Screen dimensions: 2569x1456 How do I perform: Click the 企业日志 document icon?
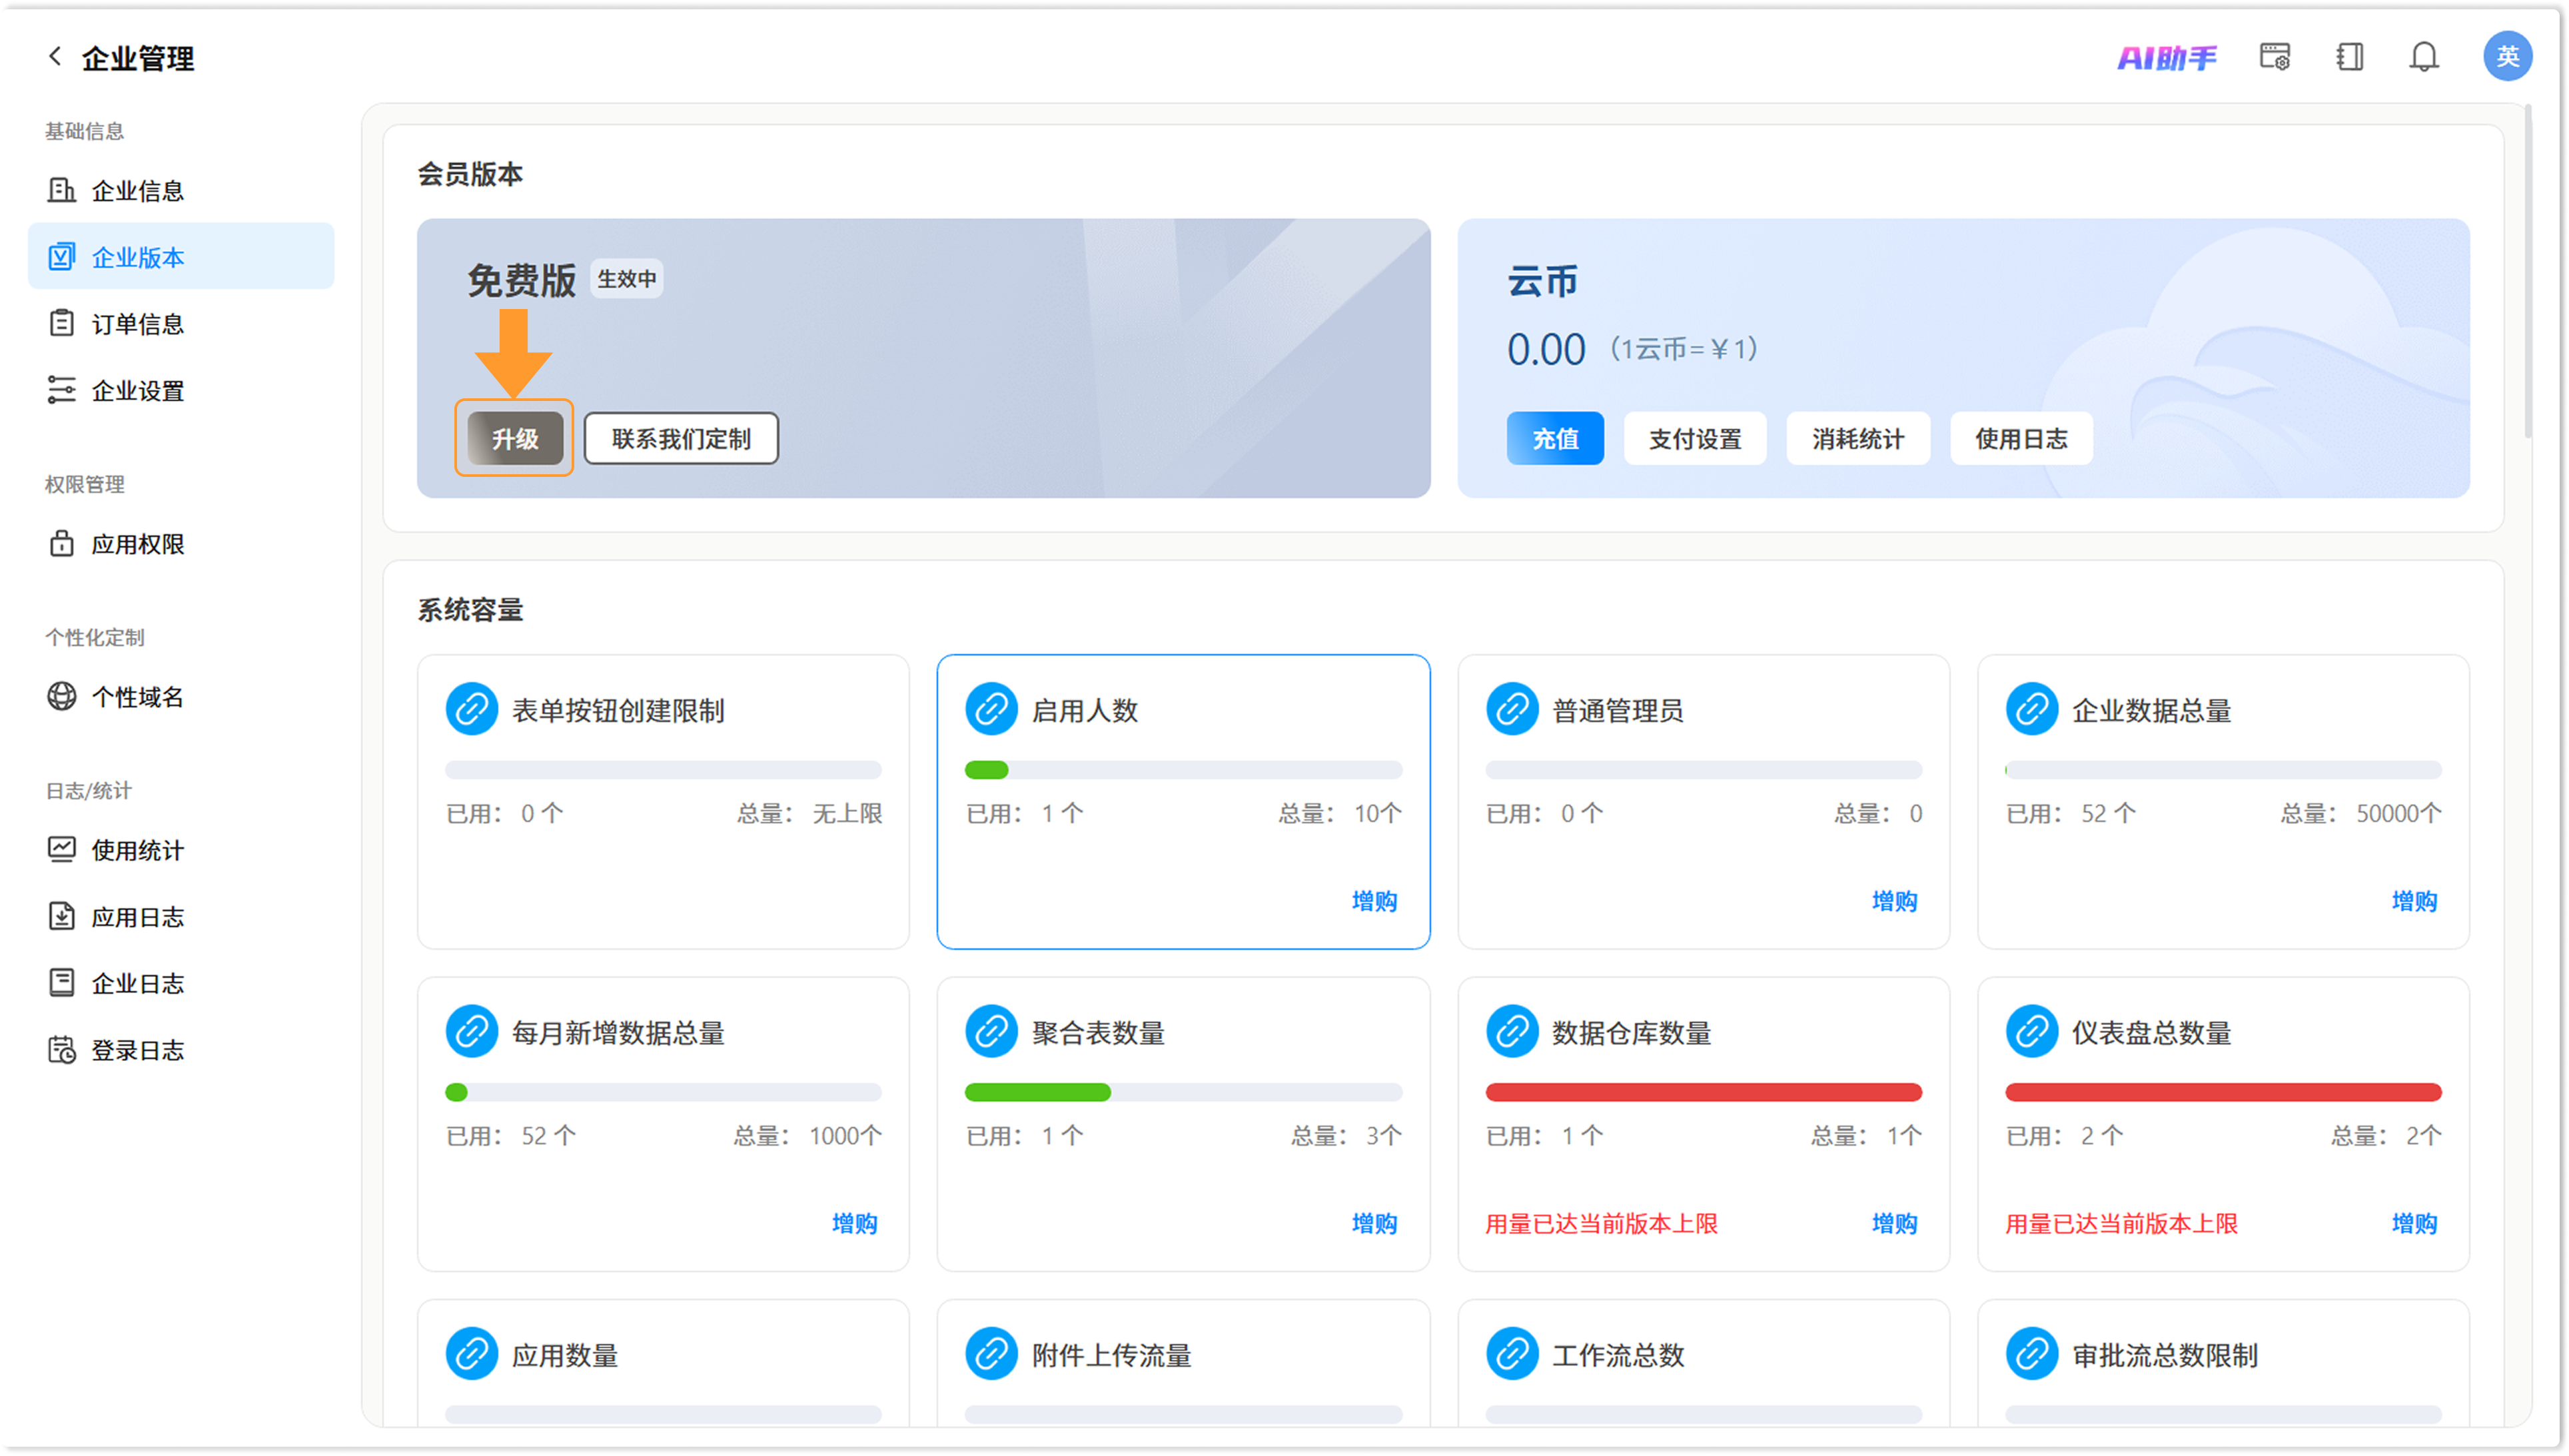[61, 983]
